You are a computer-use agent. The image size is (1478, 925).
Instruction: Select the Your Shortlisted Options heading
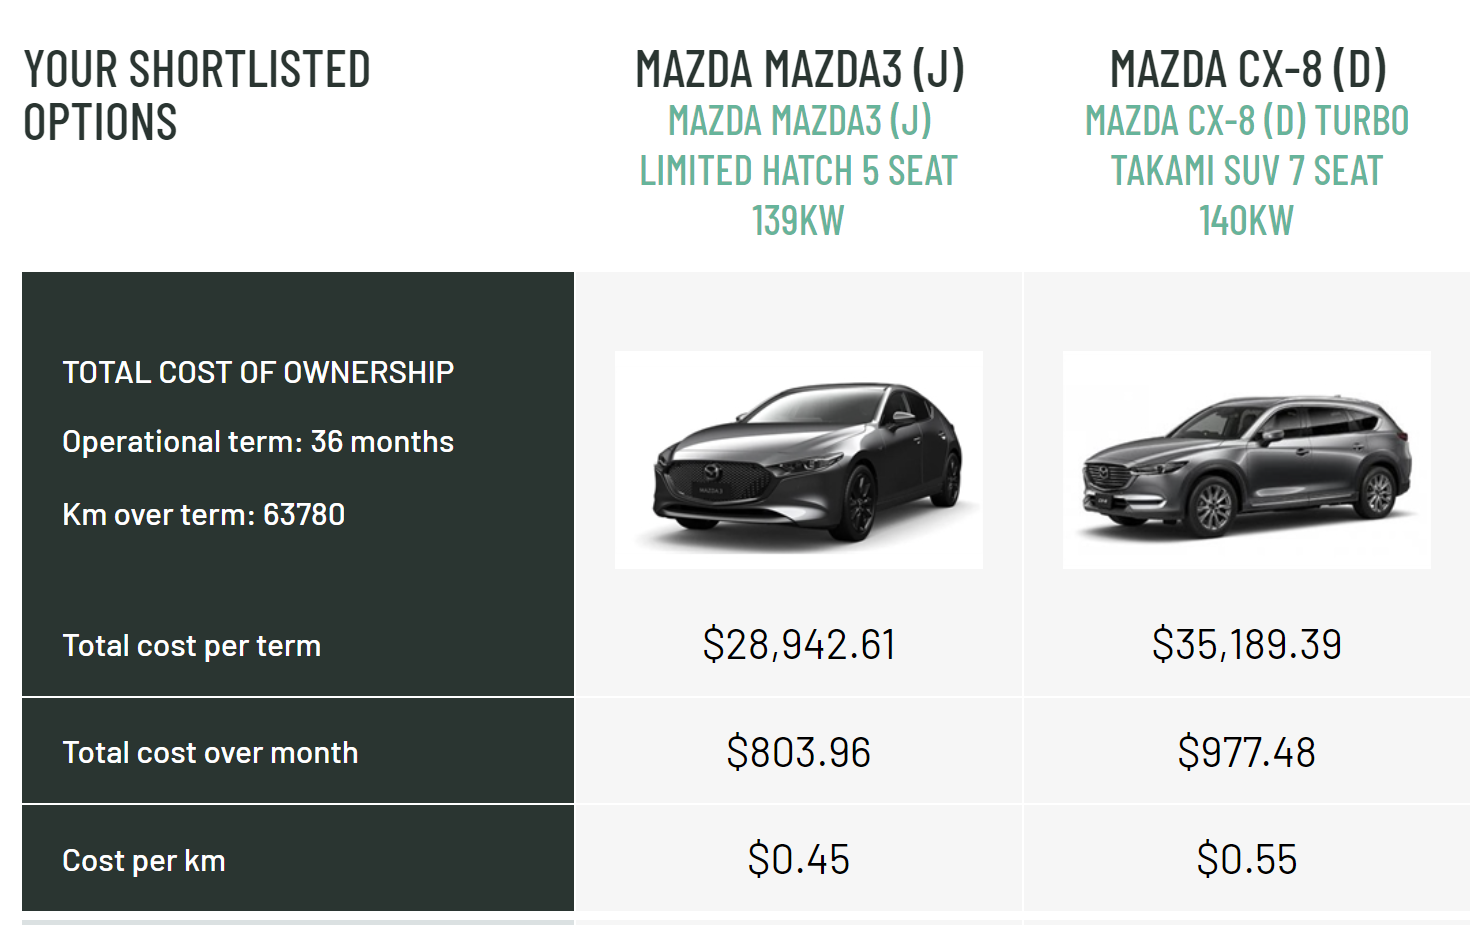tap(196, 96)
